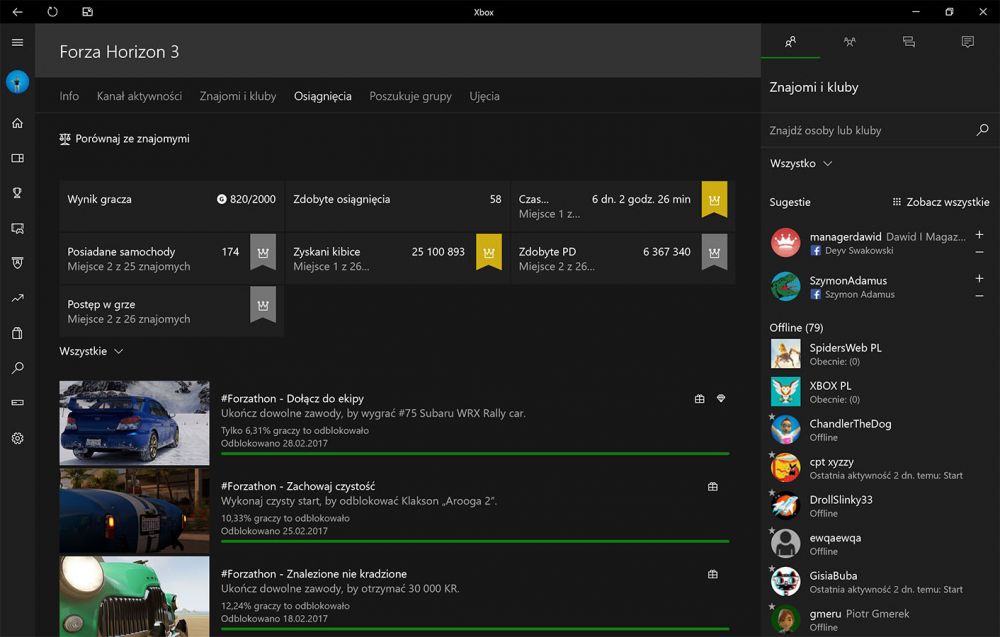Click the search magnifier in Znajdź osoby field
Screen dimensions: 1000x637
pos(982,129)
